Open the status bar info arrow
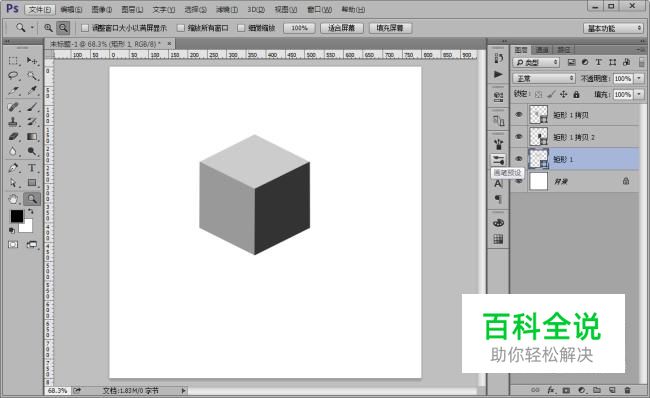650x398 pixels. point(183,391)
